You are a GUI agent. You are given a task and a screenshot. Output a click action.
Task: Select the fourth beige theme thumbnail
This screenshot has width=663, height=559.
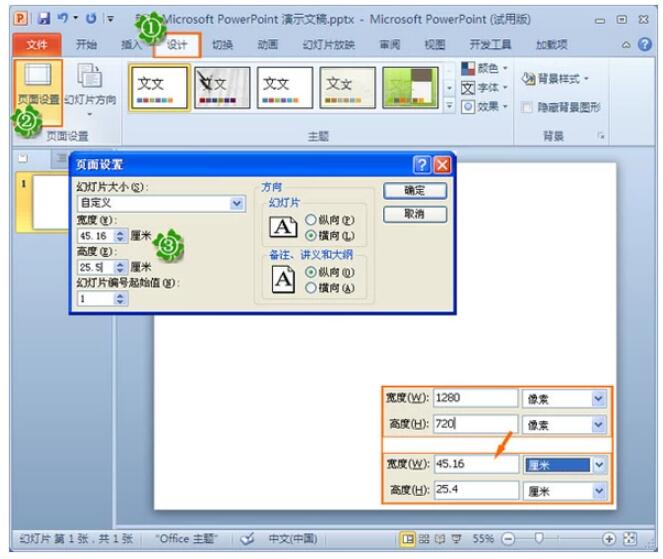347,88
